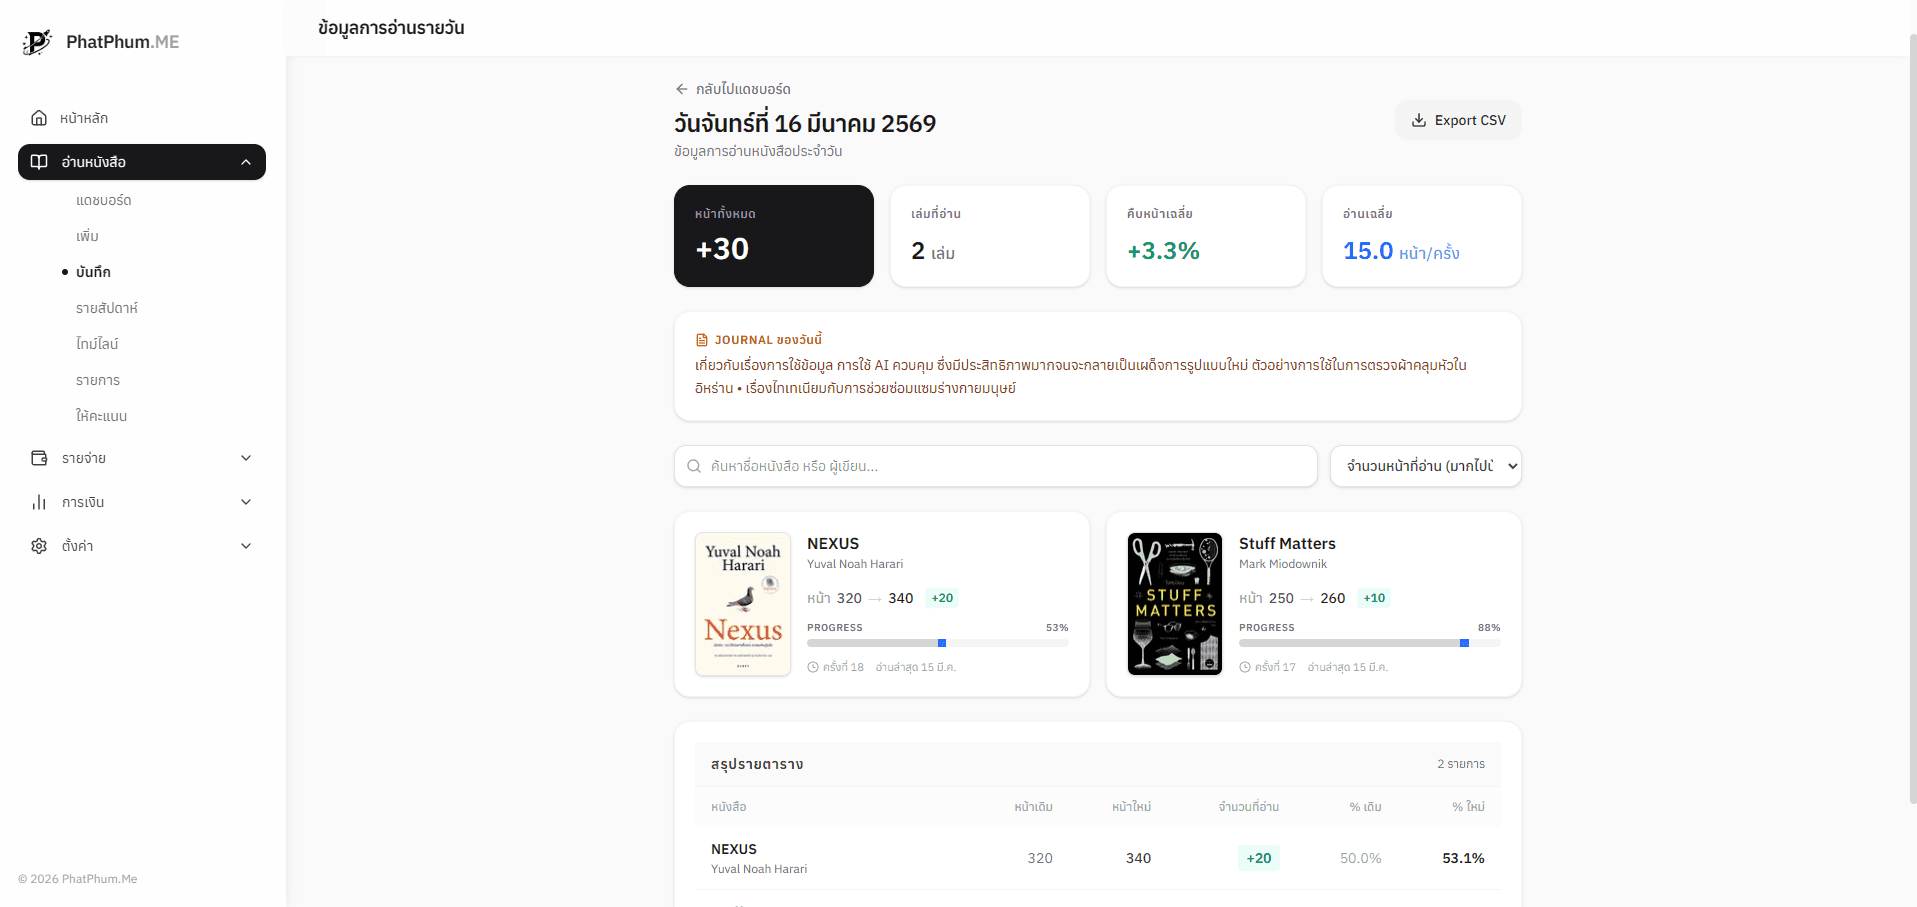The image size is (1917, 907).
Task: Collapse the อ่านหนังสือ sidebar section
Action: (x=246, y=162)
